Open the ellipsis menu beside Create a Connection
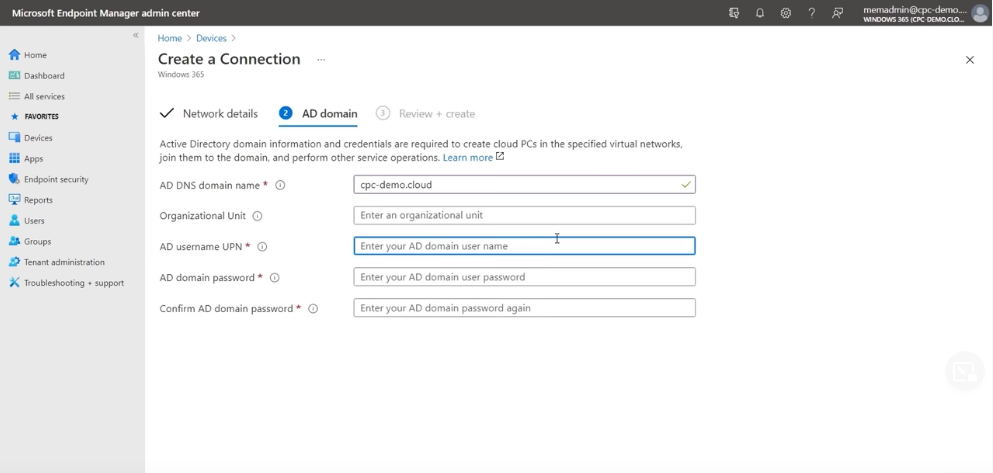Viewport: 993px width, 473px height. (321, 60)
